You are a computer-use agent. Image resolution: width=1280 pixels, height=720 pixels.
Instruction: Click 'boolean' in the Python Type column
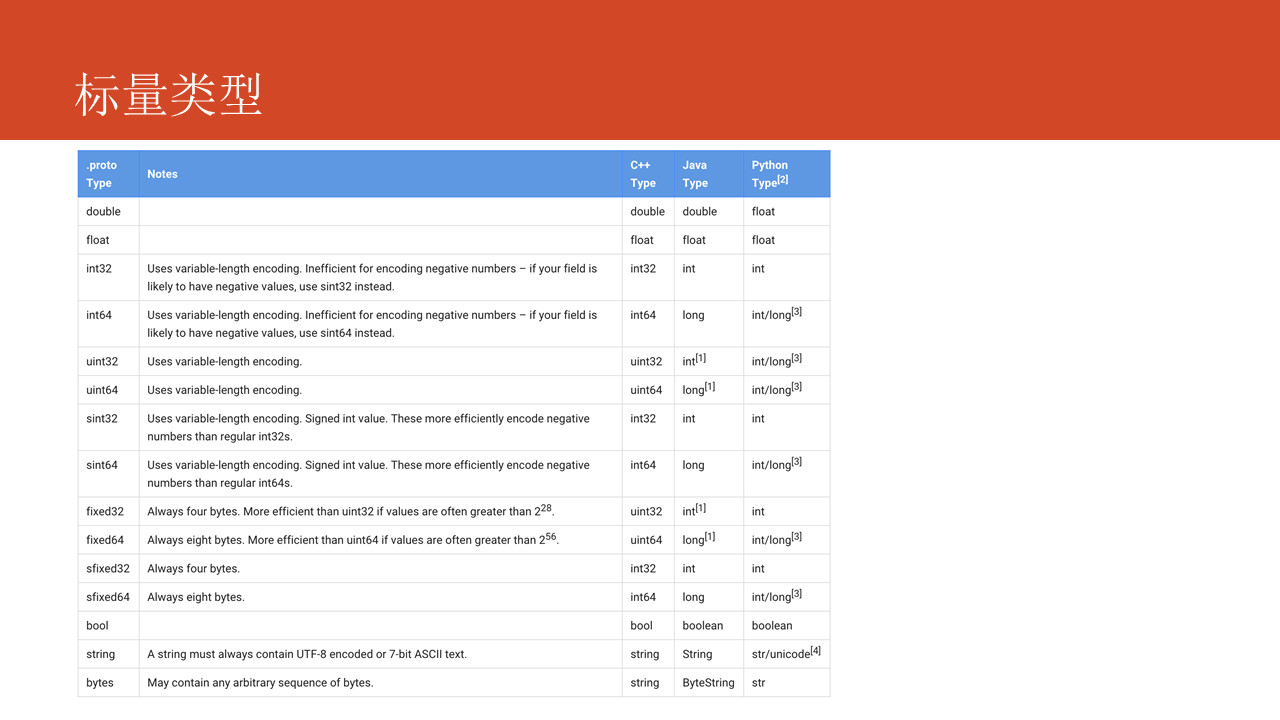(x=772, y=625)
